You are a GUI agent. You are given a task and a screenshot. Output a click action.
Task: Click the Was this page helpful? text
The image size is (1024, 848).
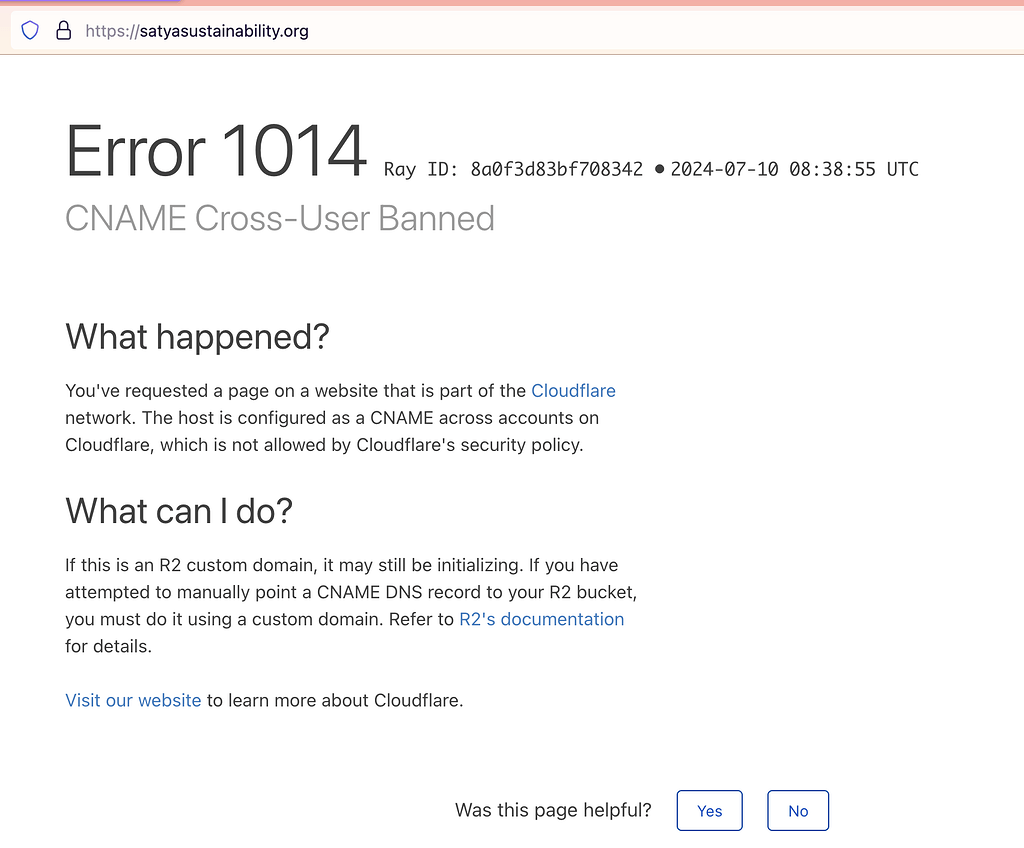coord(553,810)
